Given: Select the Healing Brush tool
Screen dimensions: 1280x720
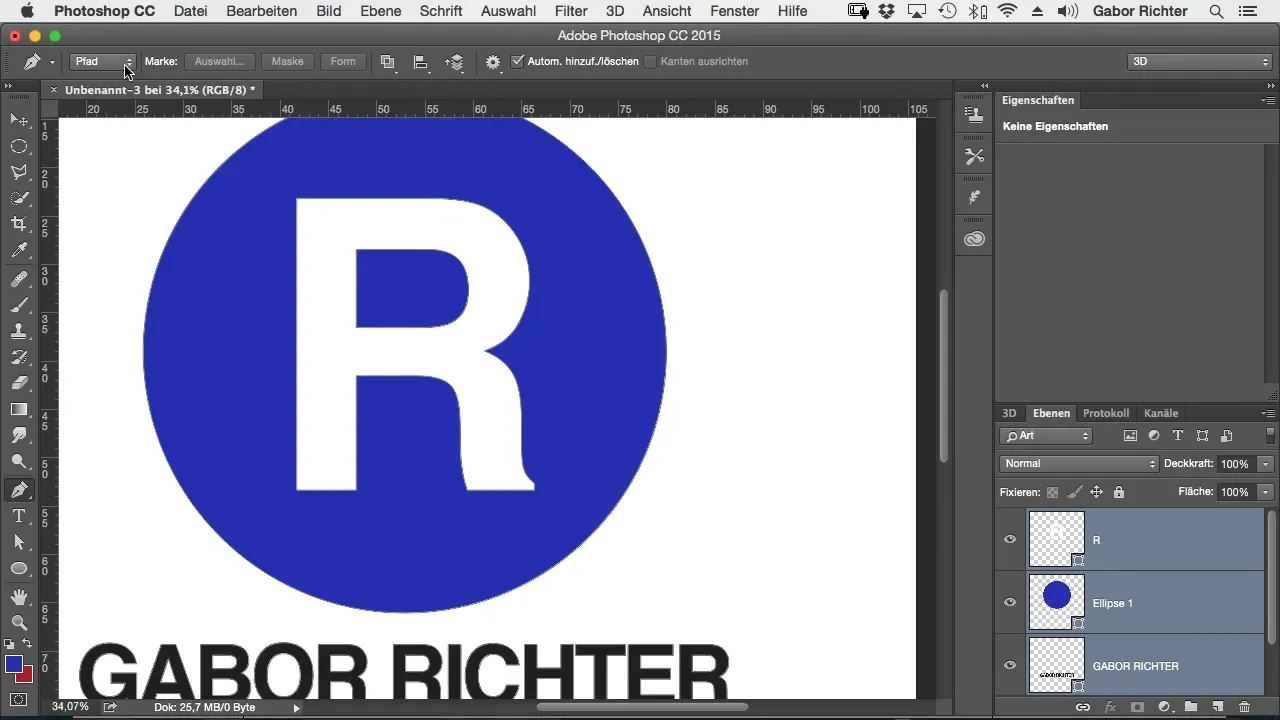Looking at the screenshot, I should coord(19,279).
